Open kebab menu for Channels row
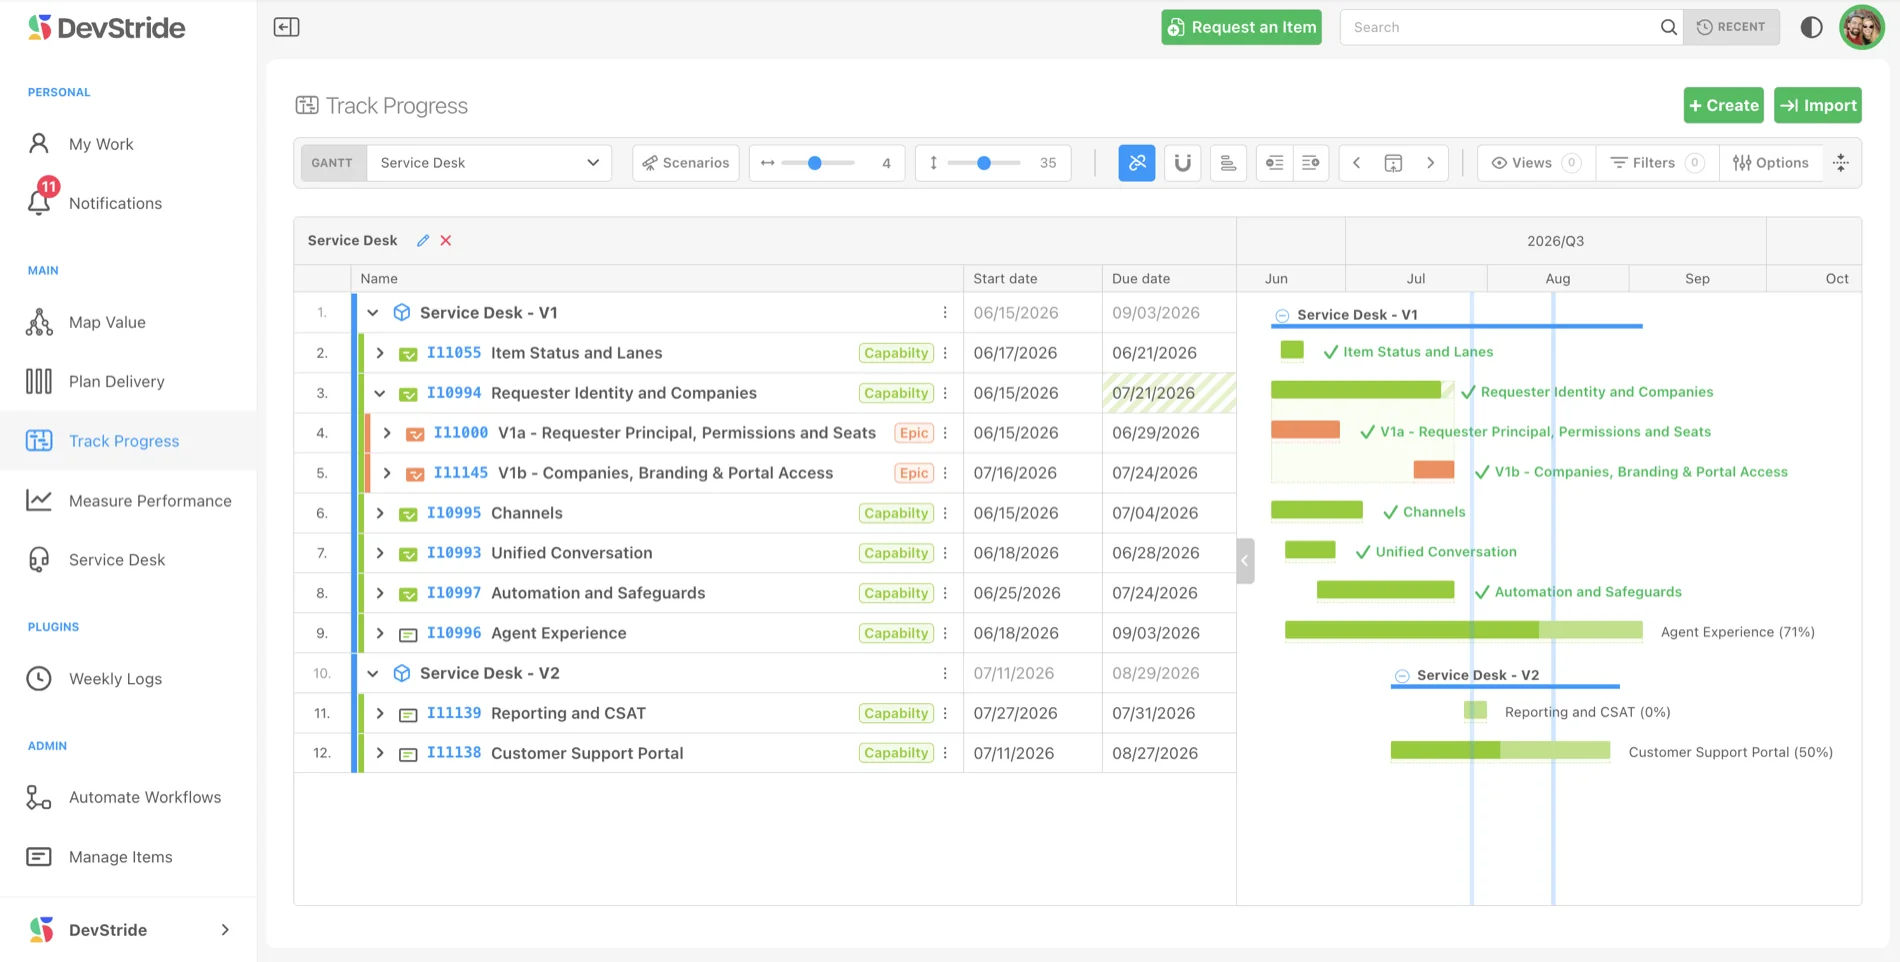This screenshot has width=1900, height=962. (945, 513)
